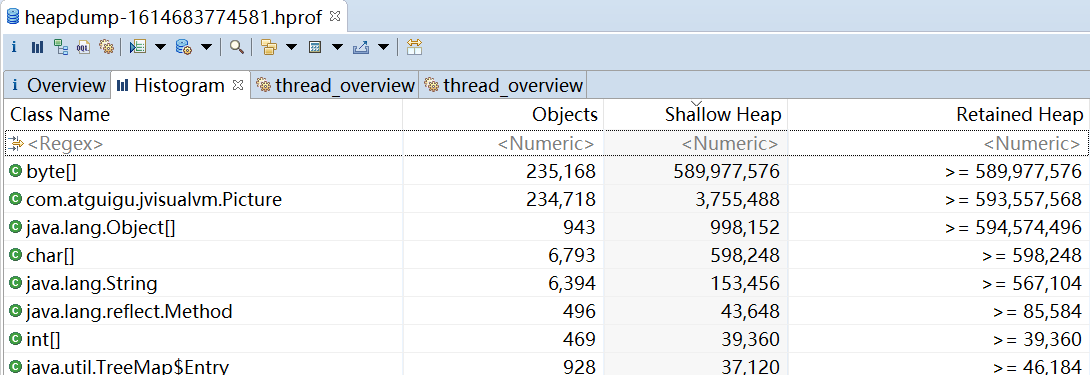The image size is (1090, 375).
Task: Expand the Query Browser dropdown arrow
Action: coord(206,47)
